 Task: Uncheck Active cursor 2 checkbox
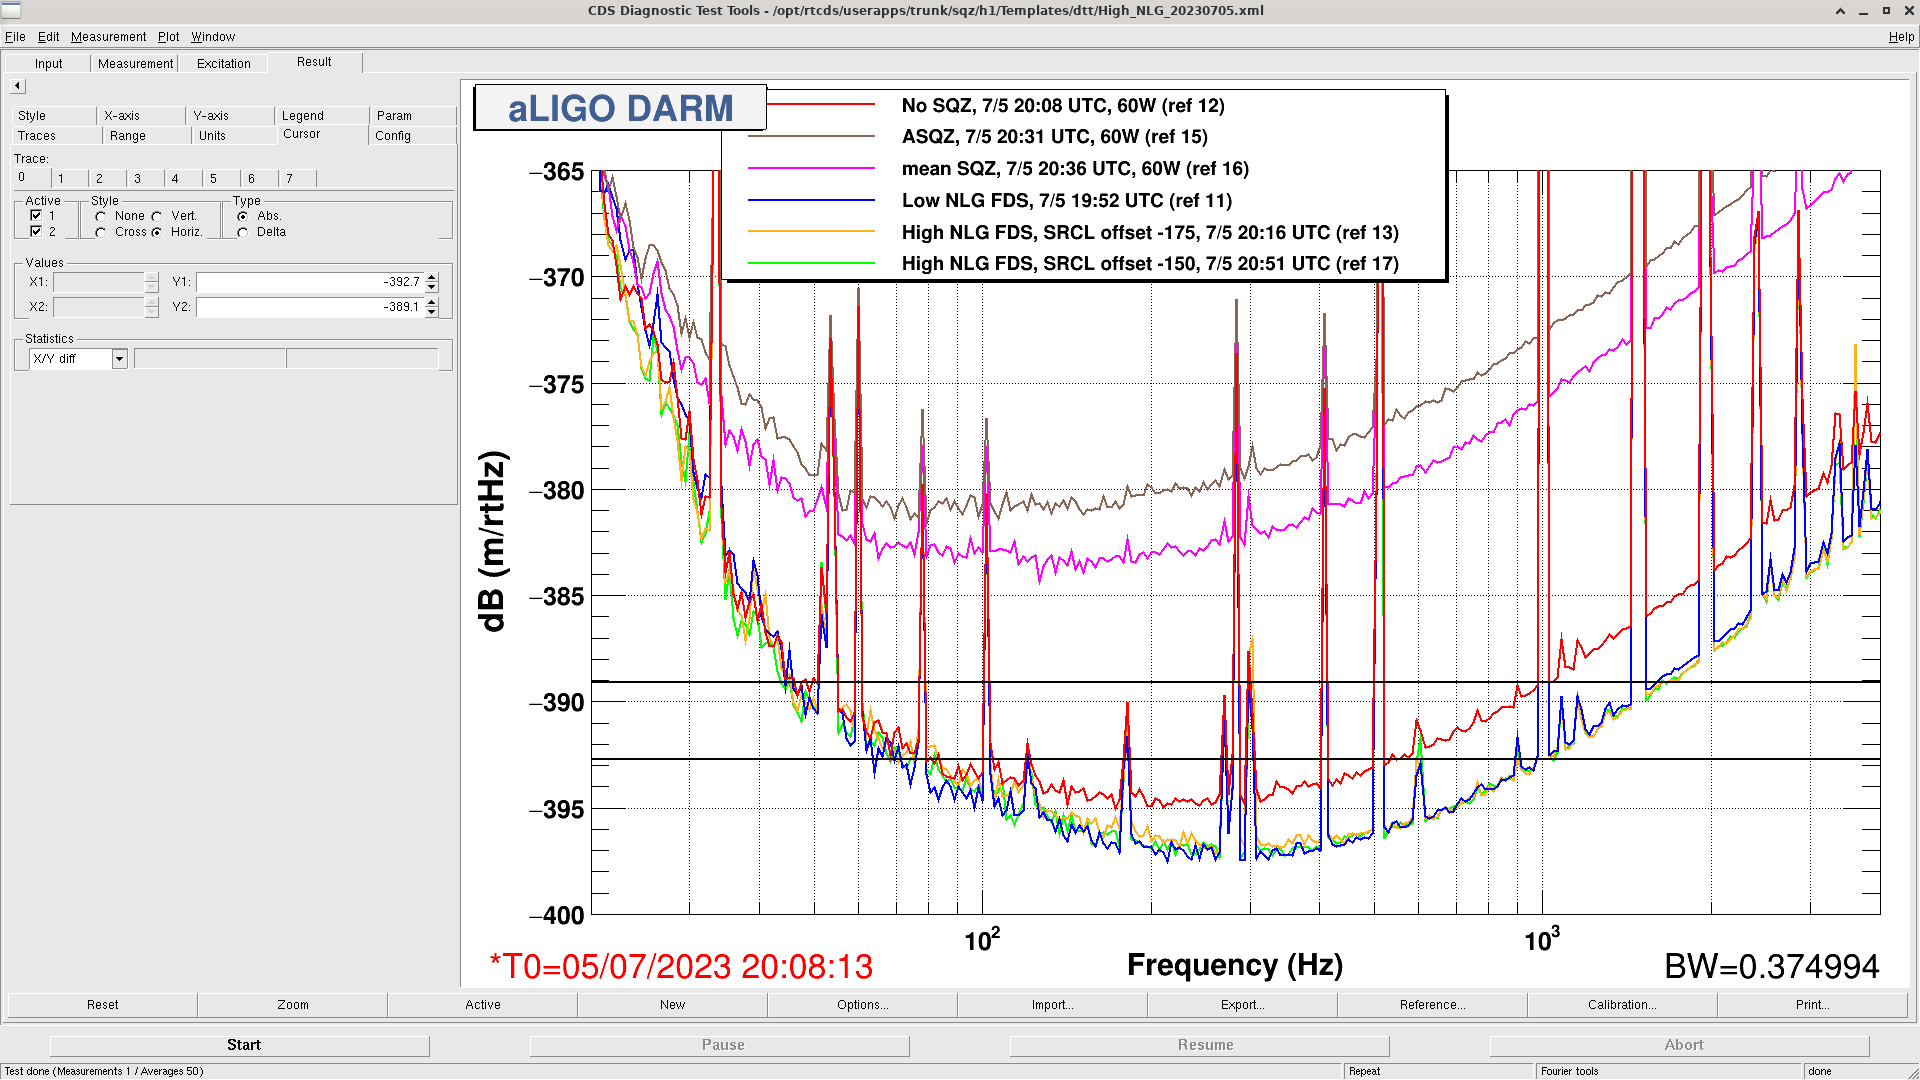36,232
